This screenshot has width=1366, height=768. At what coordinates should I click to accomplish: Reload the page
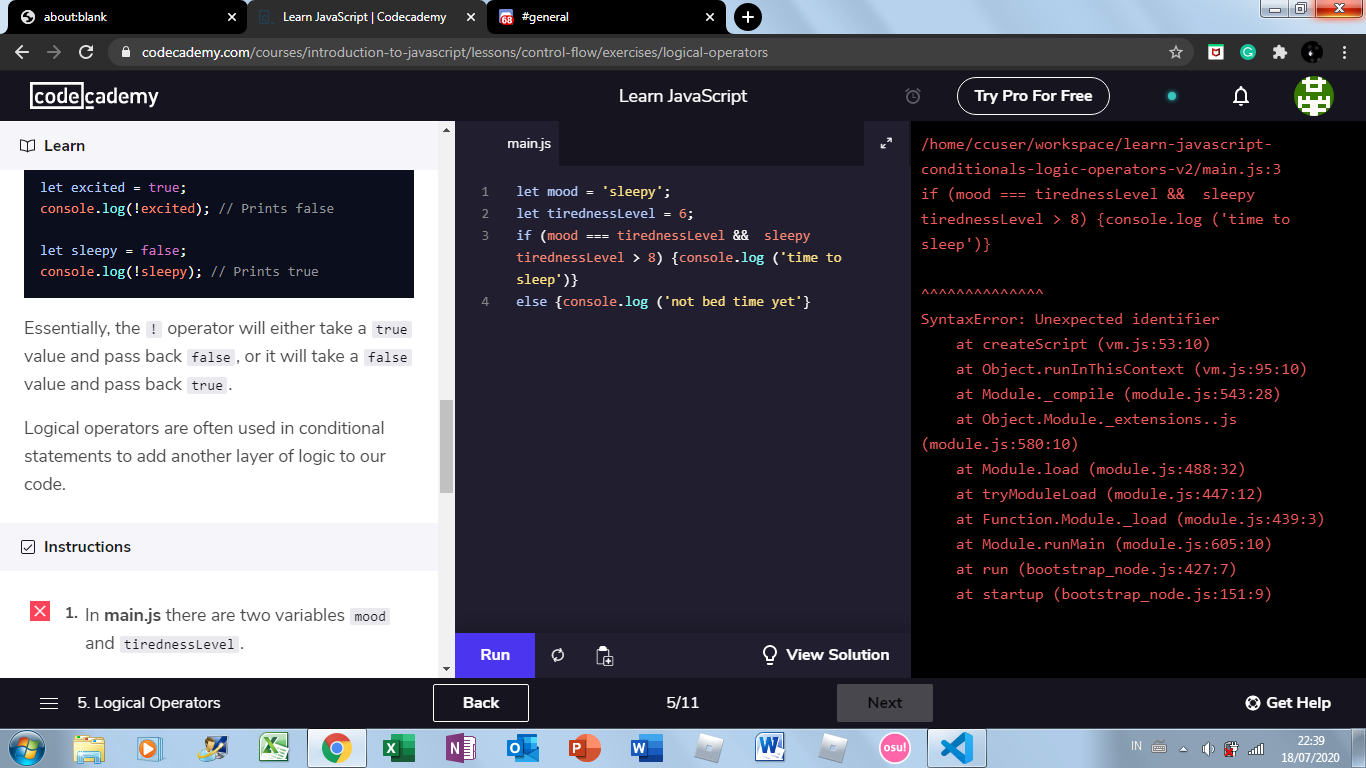86,52
